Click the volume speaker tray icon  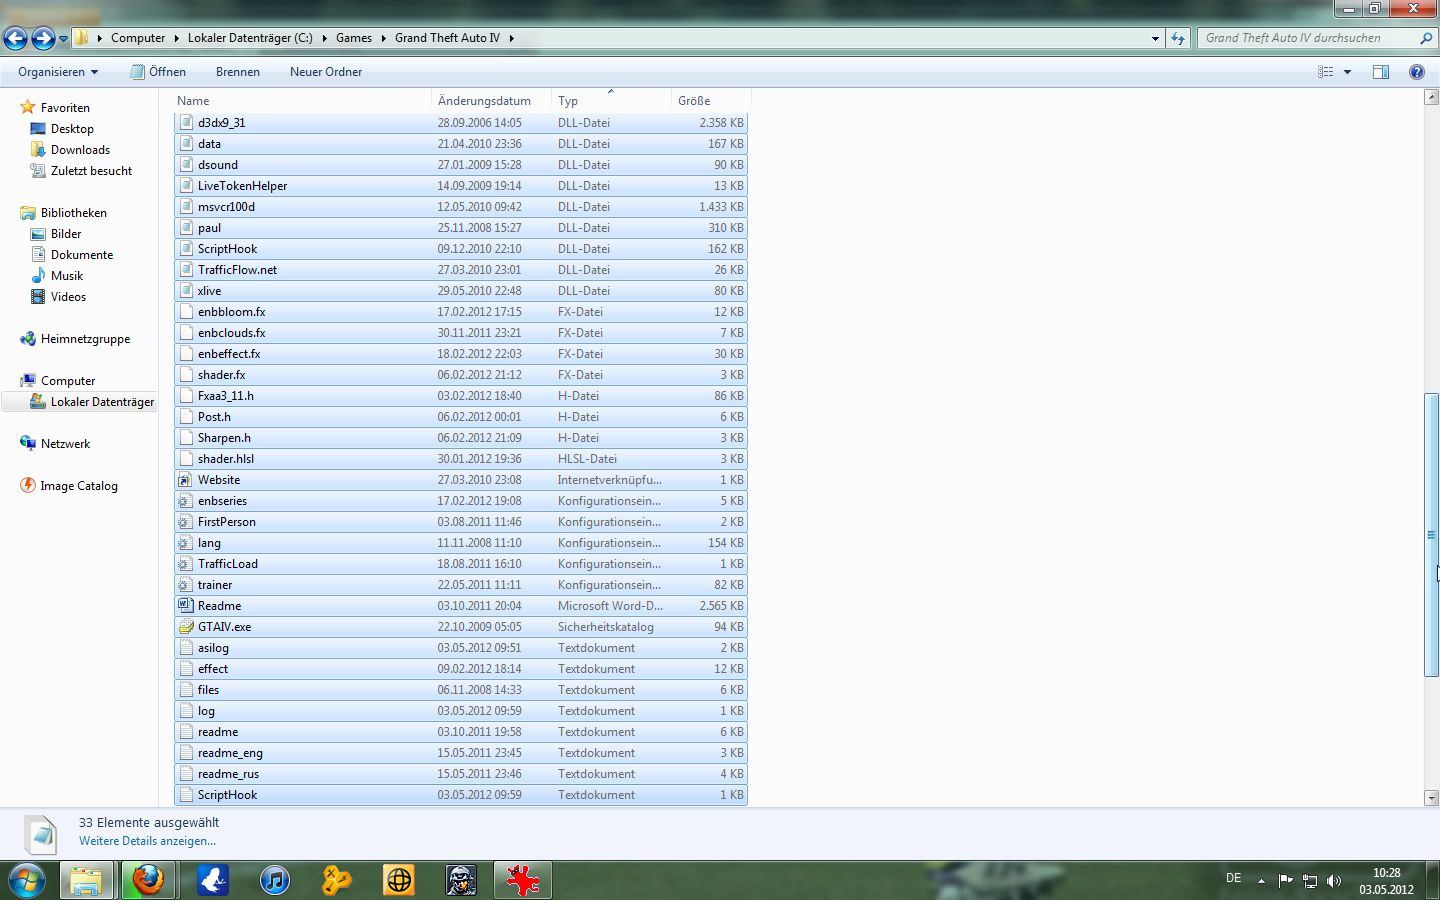click(1334, 881)
